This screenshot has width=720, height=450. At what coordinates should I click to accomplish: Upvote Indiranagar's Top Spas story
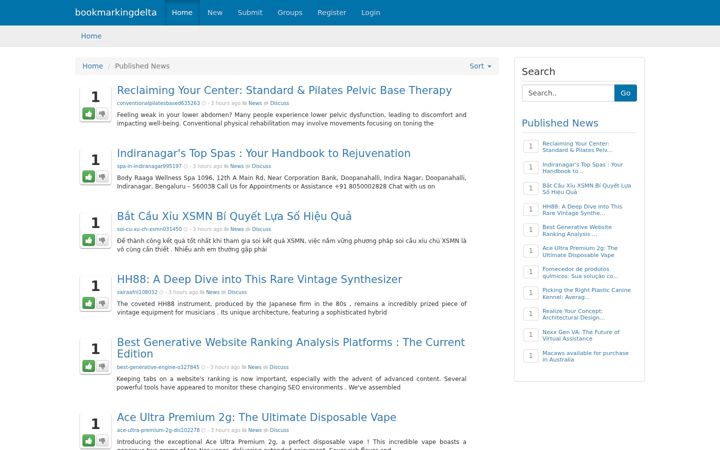[x=89, y=176]
